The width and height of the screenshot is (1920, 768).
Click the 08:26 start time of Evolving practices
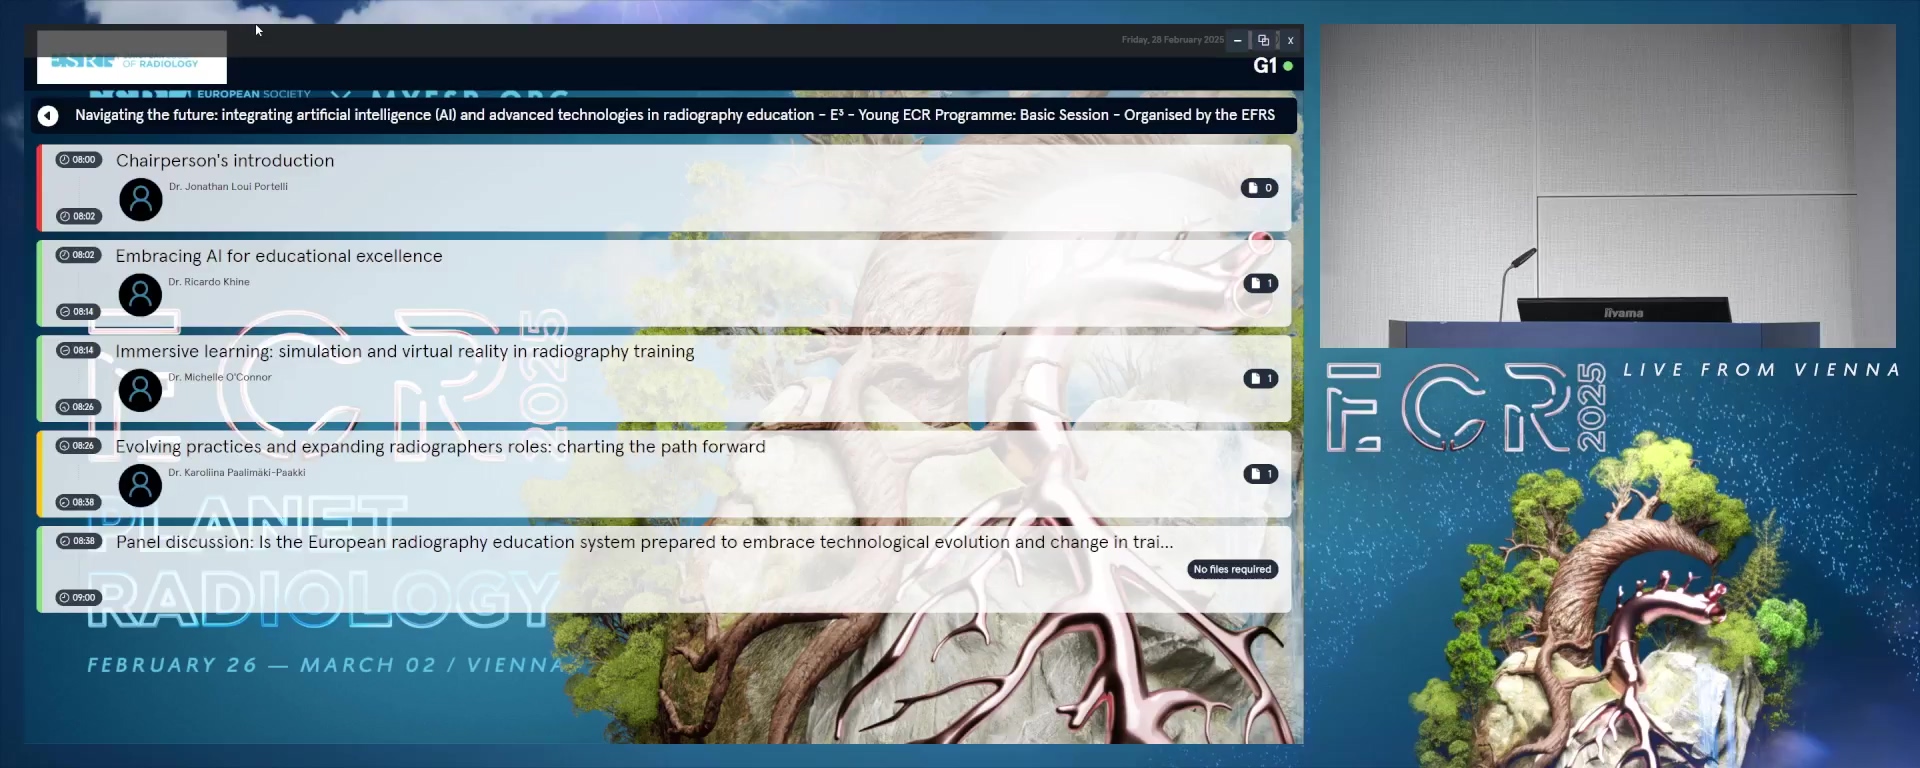pos(78,446)
